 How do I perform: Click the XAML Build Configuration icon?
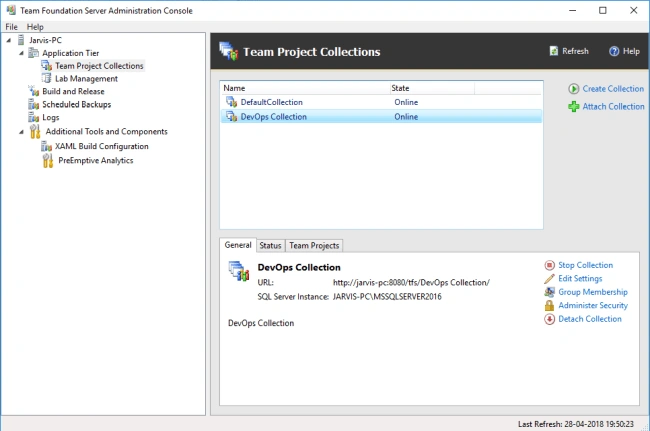(46, 146)
